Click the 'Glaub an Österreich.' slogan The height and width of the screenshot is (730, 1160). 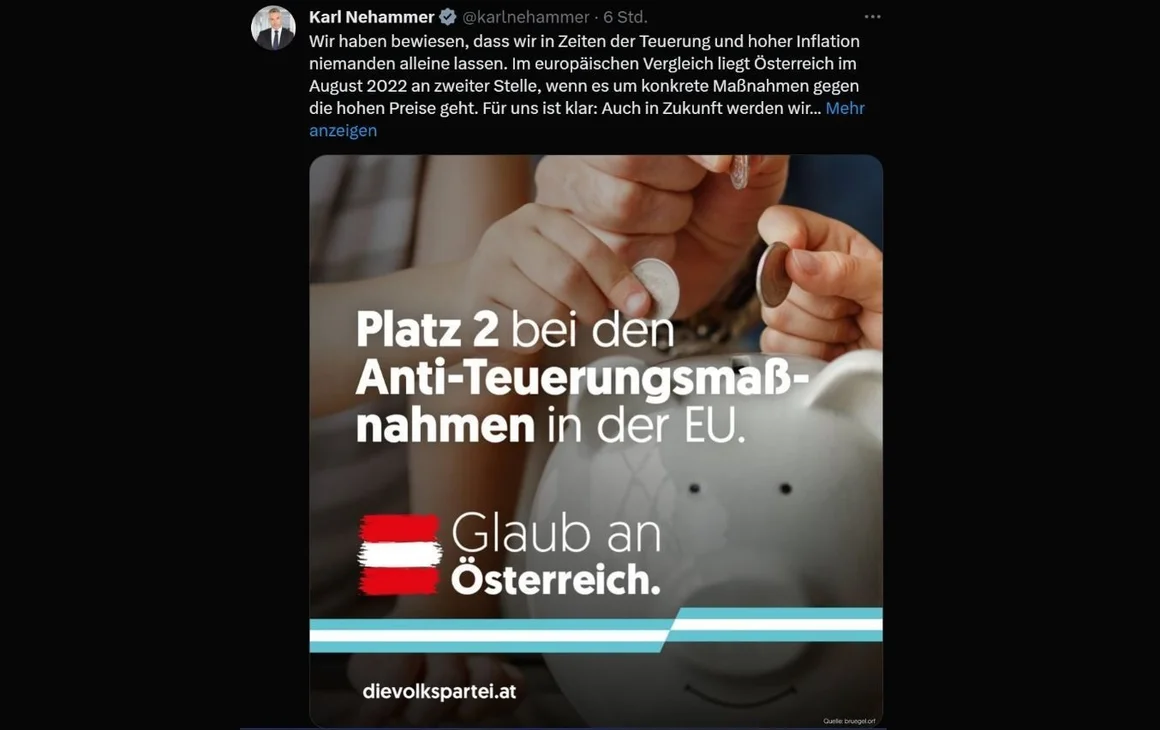556,555
